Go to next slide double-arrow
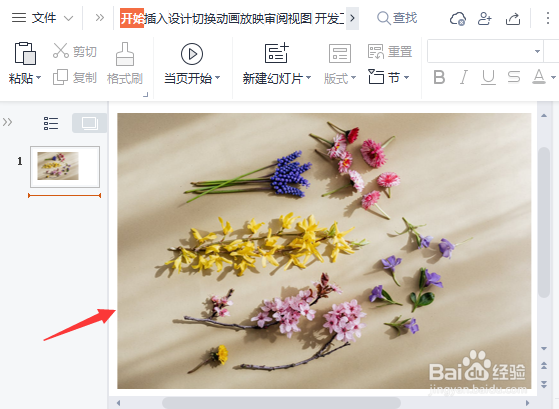This screenshot has height=409, width=559. (544, 384)
